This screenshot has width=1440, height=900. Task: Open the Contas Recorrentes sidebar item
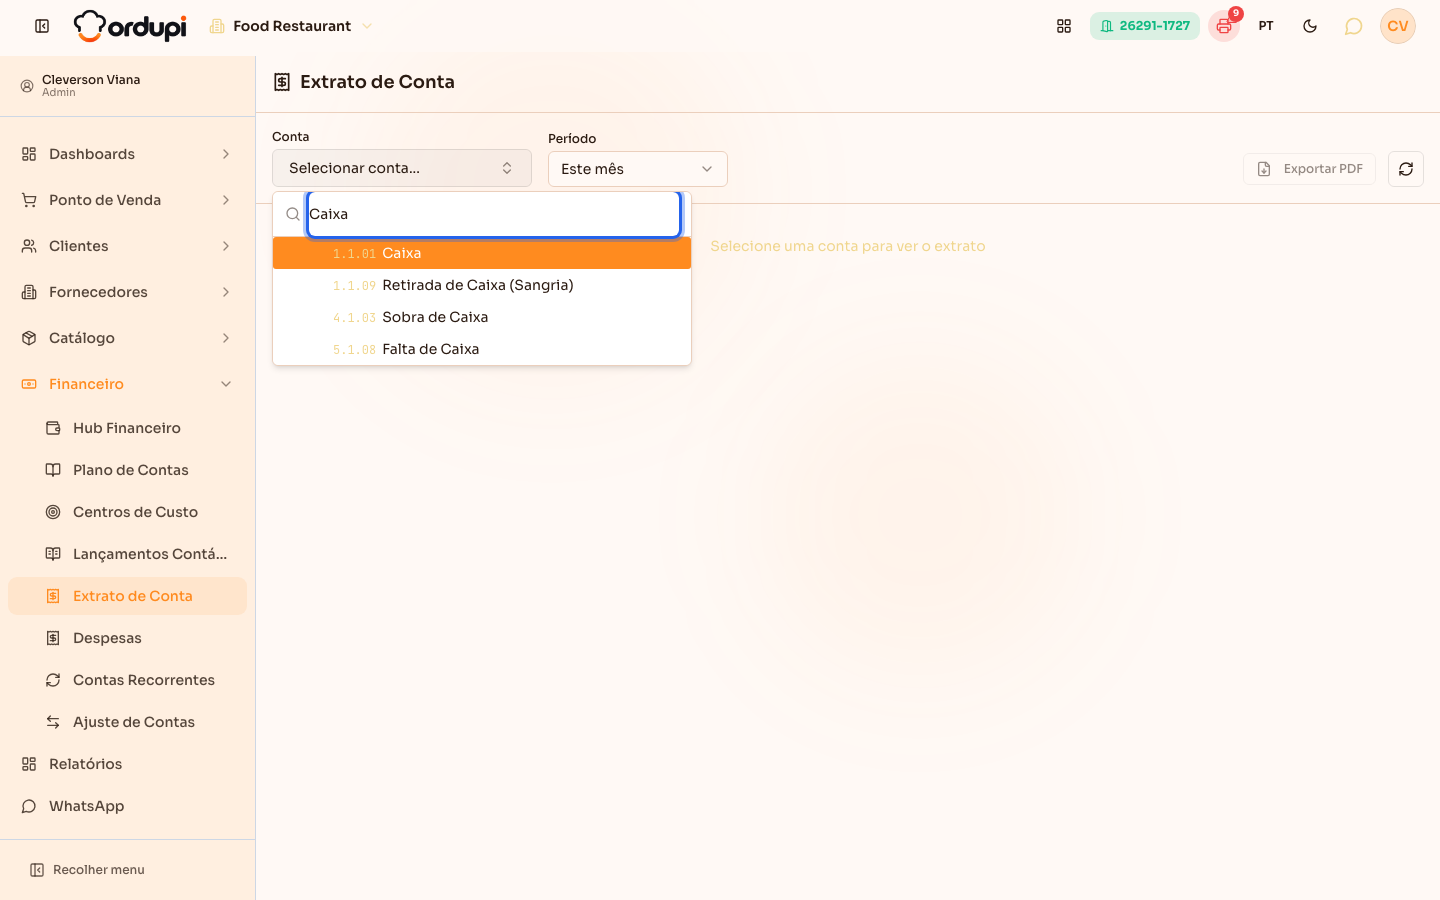pos(127,680)
